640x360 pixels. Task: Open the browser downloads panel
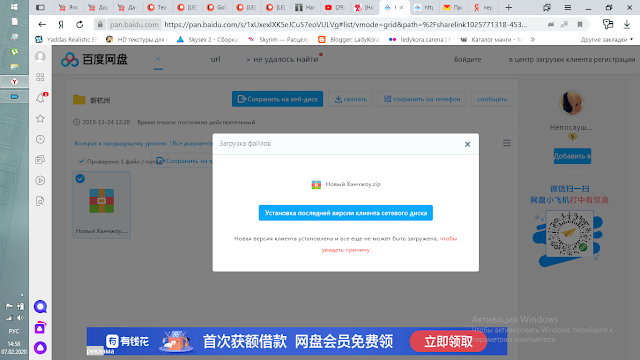pyautogui.click(x=627, y=24)
